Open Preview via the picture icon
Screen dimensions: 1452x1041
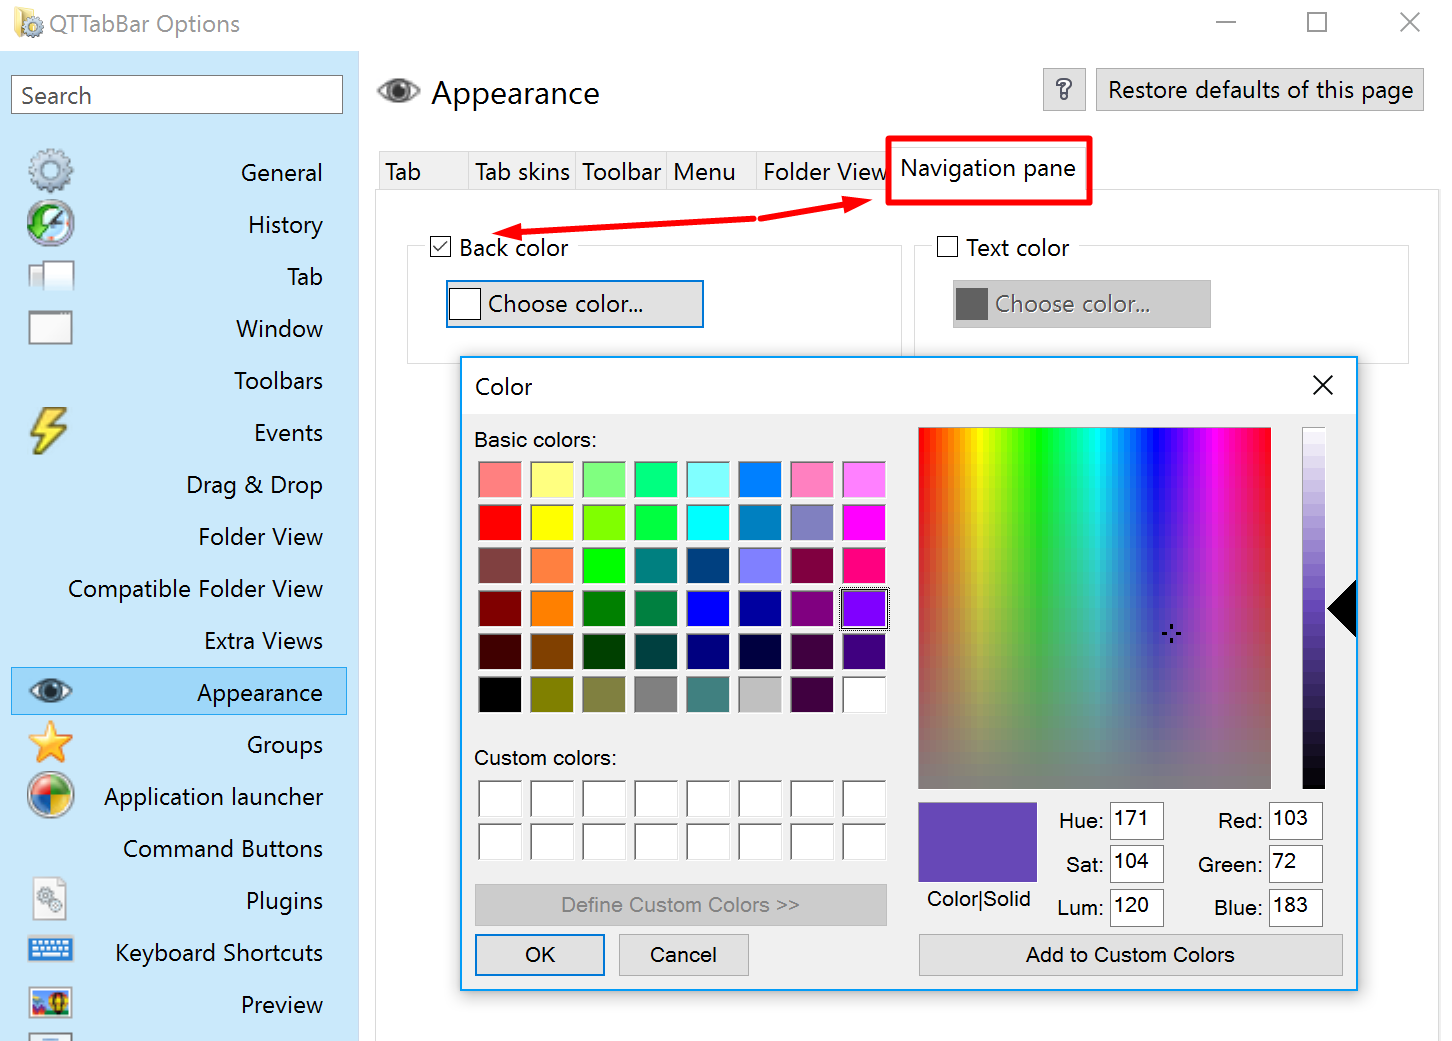click(50, 1001)
